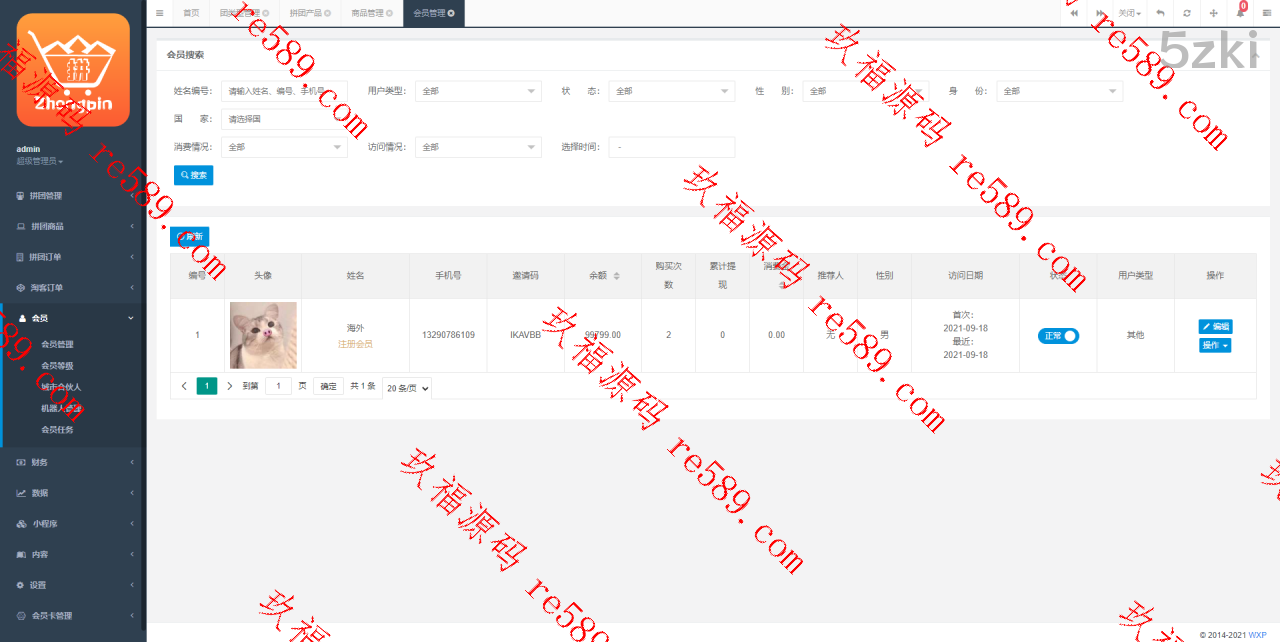Click the 姓名编号 search input field
Image resolution: width=1280 pixels, height=642 pixels.
coord(283,91)
